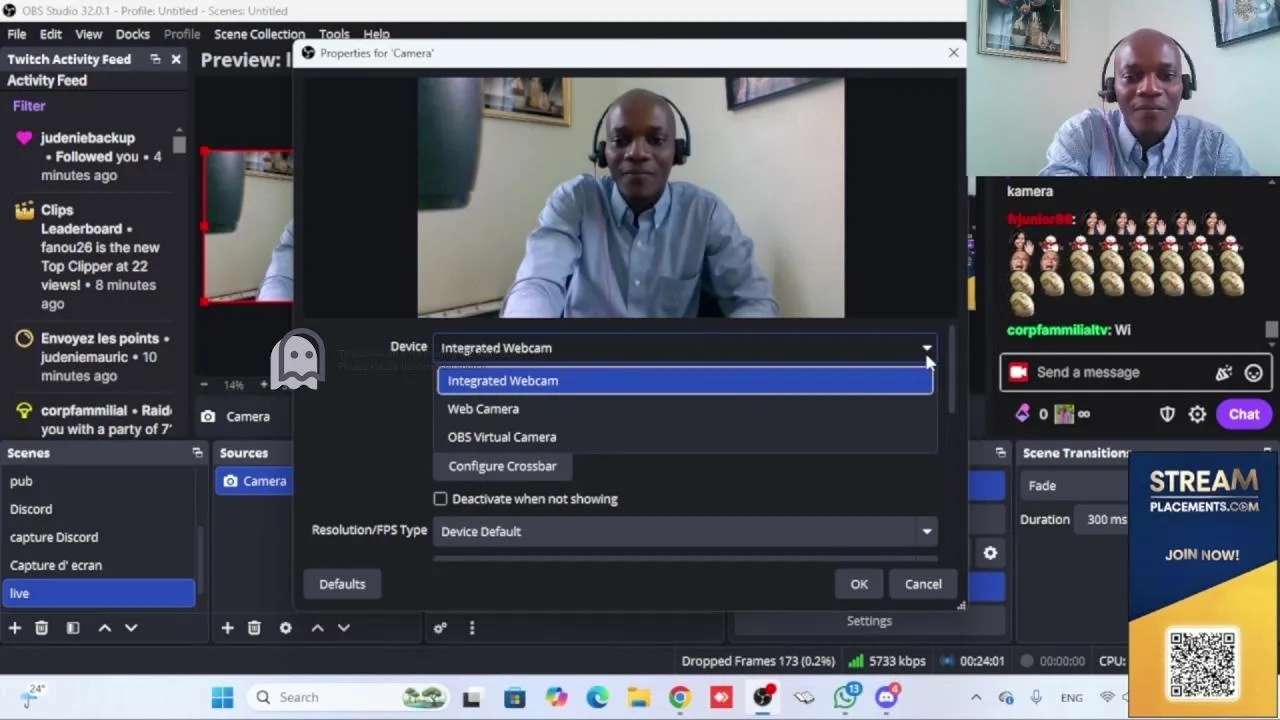The height and width of the screenshot is (720, 1280).
Task: Select the pub scene
Action: coord(98,481)
